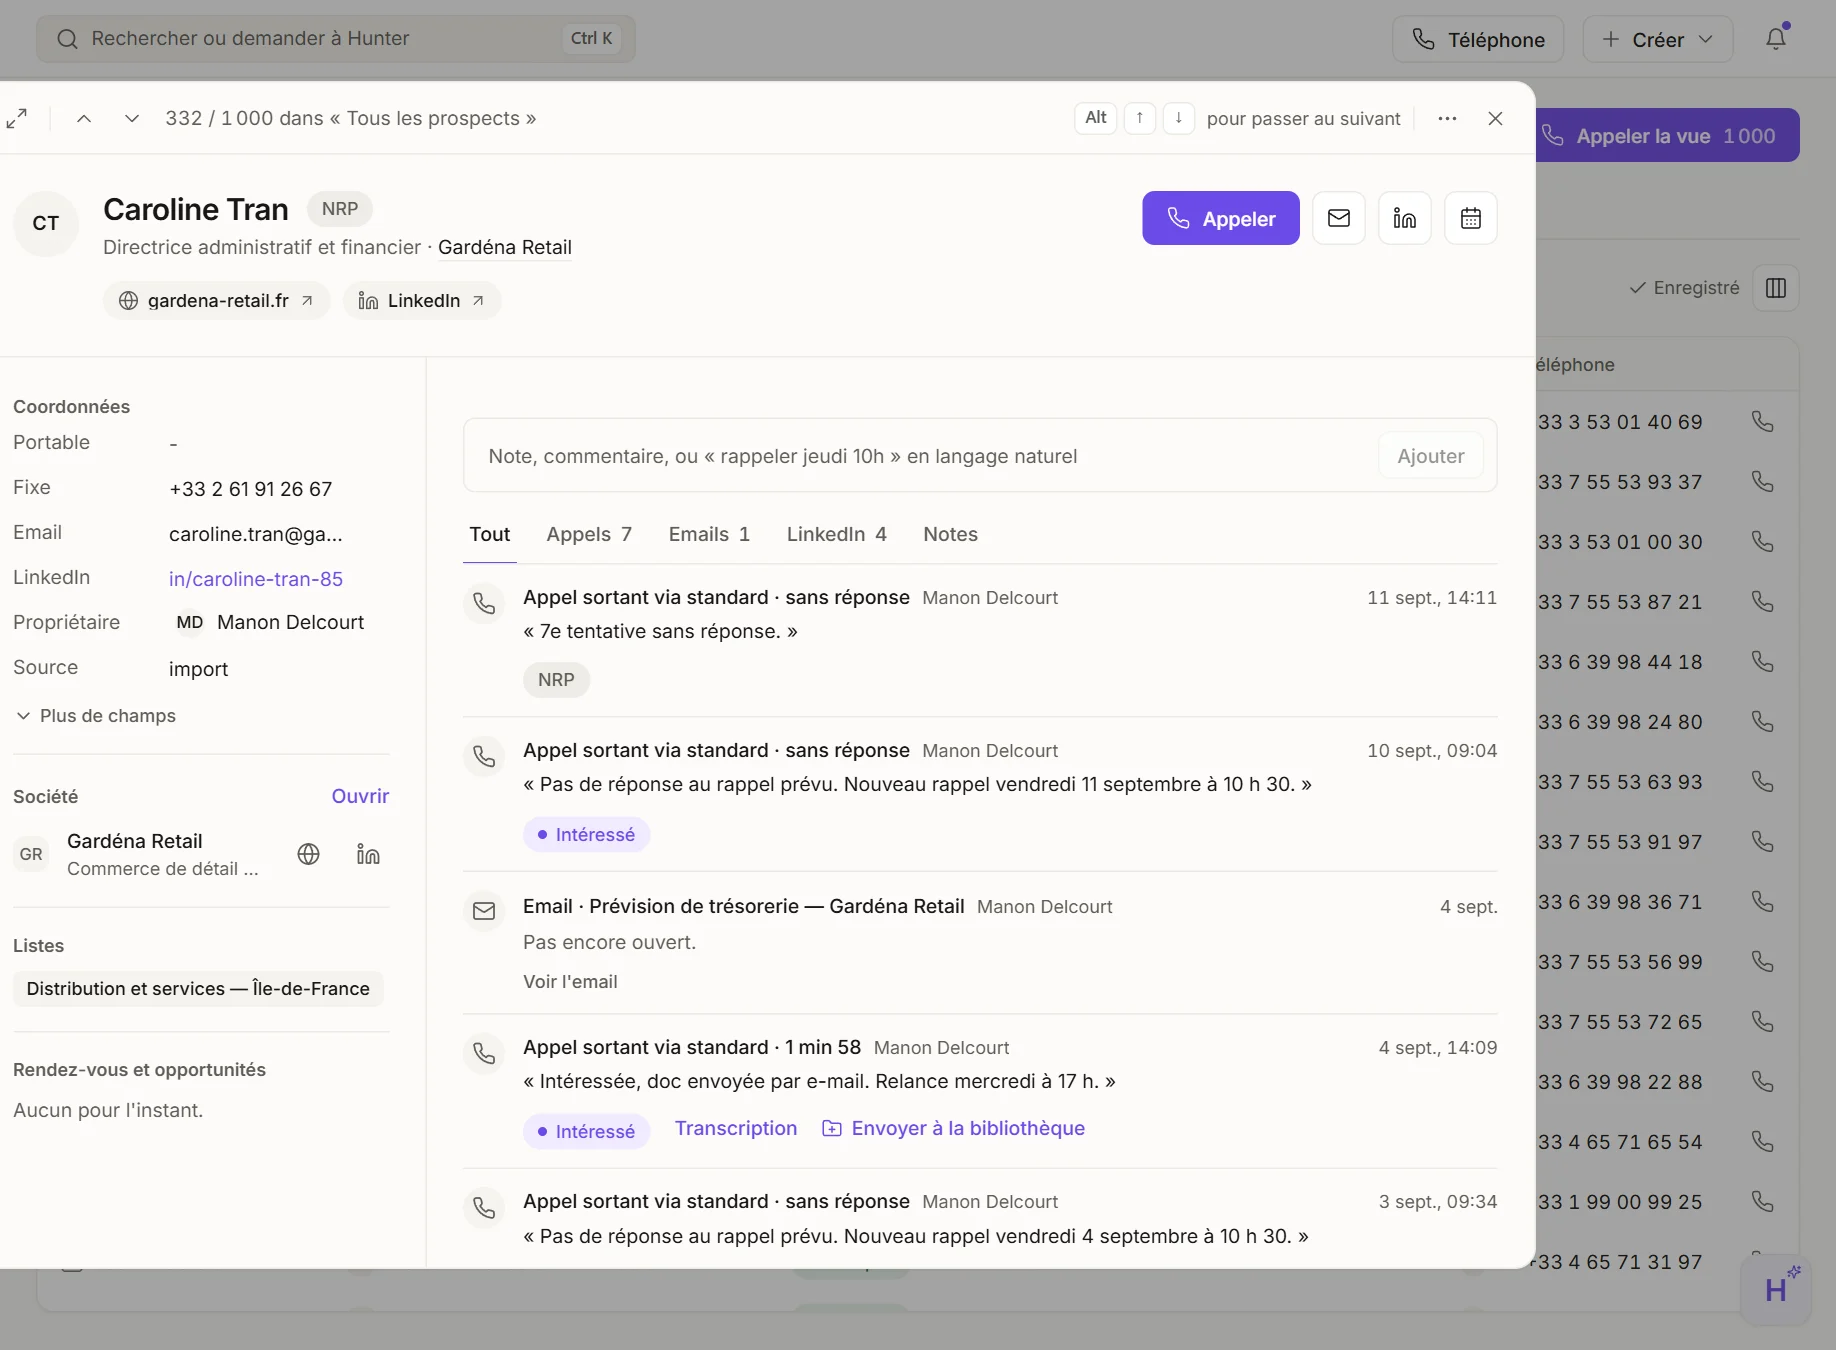This screenshot has width=1836, height=1350.
Task: Open the Téléphone button in top bar
Action: tap(1478, 40)
